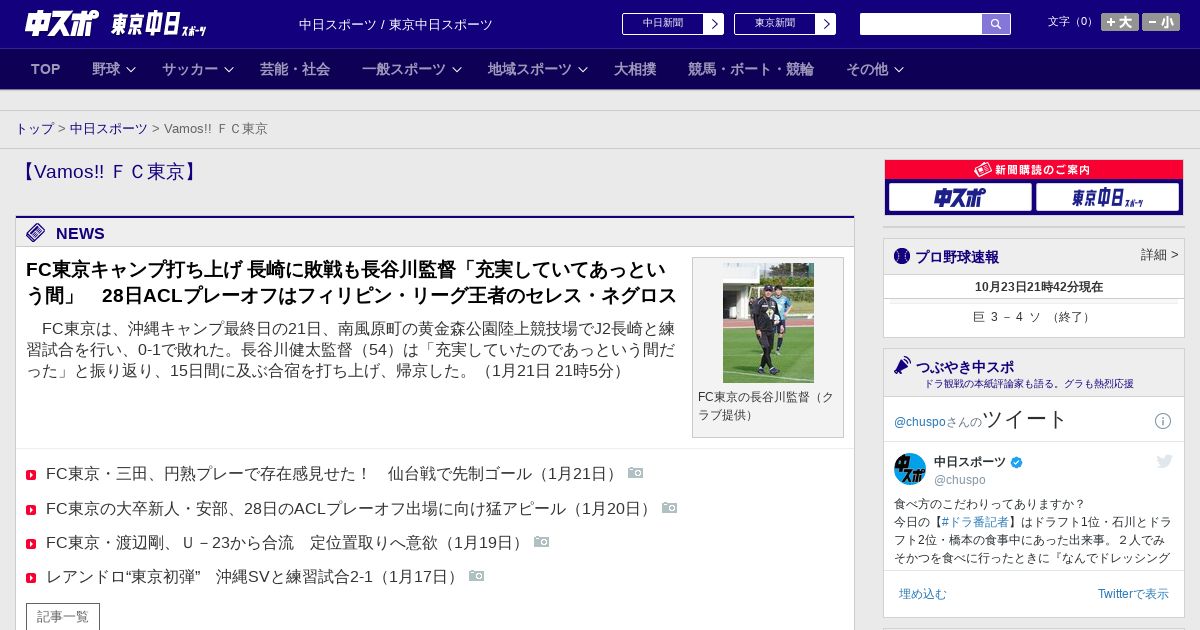
Task: Click the baseball icon beside プロ野球速報
Action: (x=902, y=256)
